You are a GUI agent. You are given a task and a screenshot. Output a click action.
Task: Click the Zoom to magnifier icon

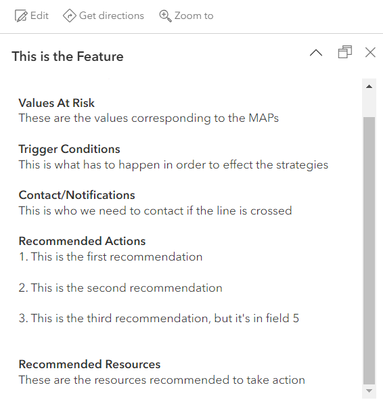point(165,16)
